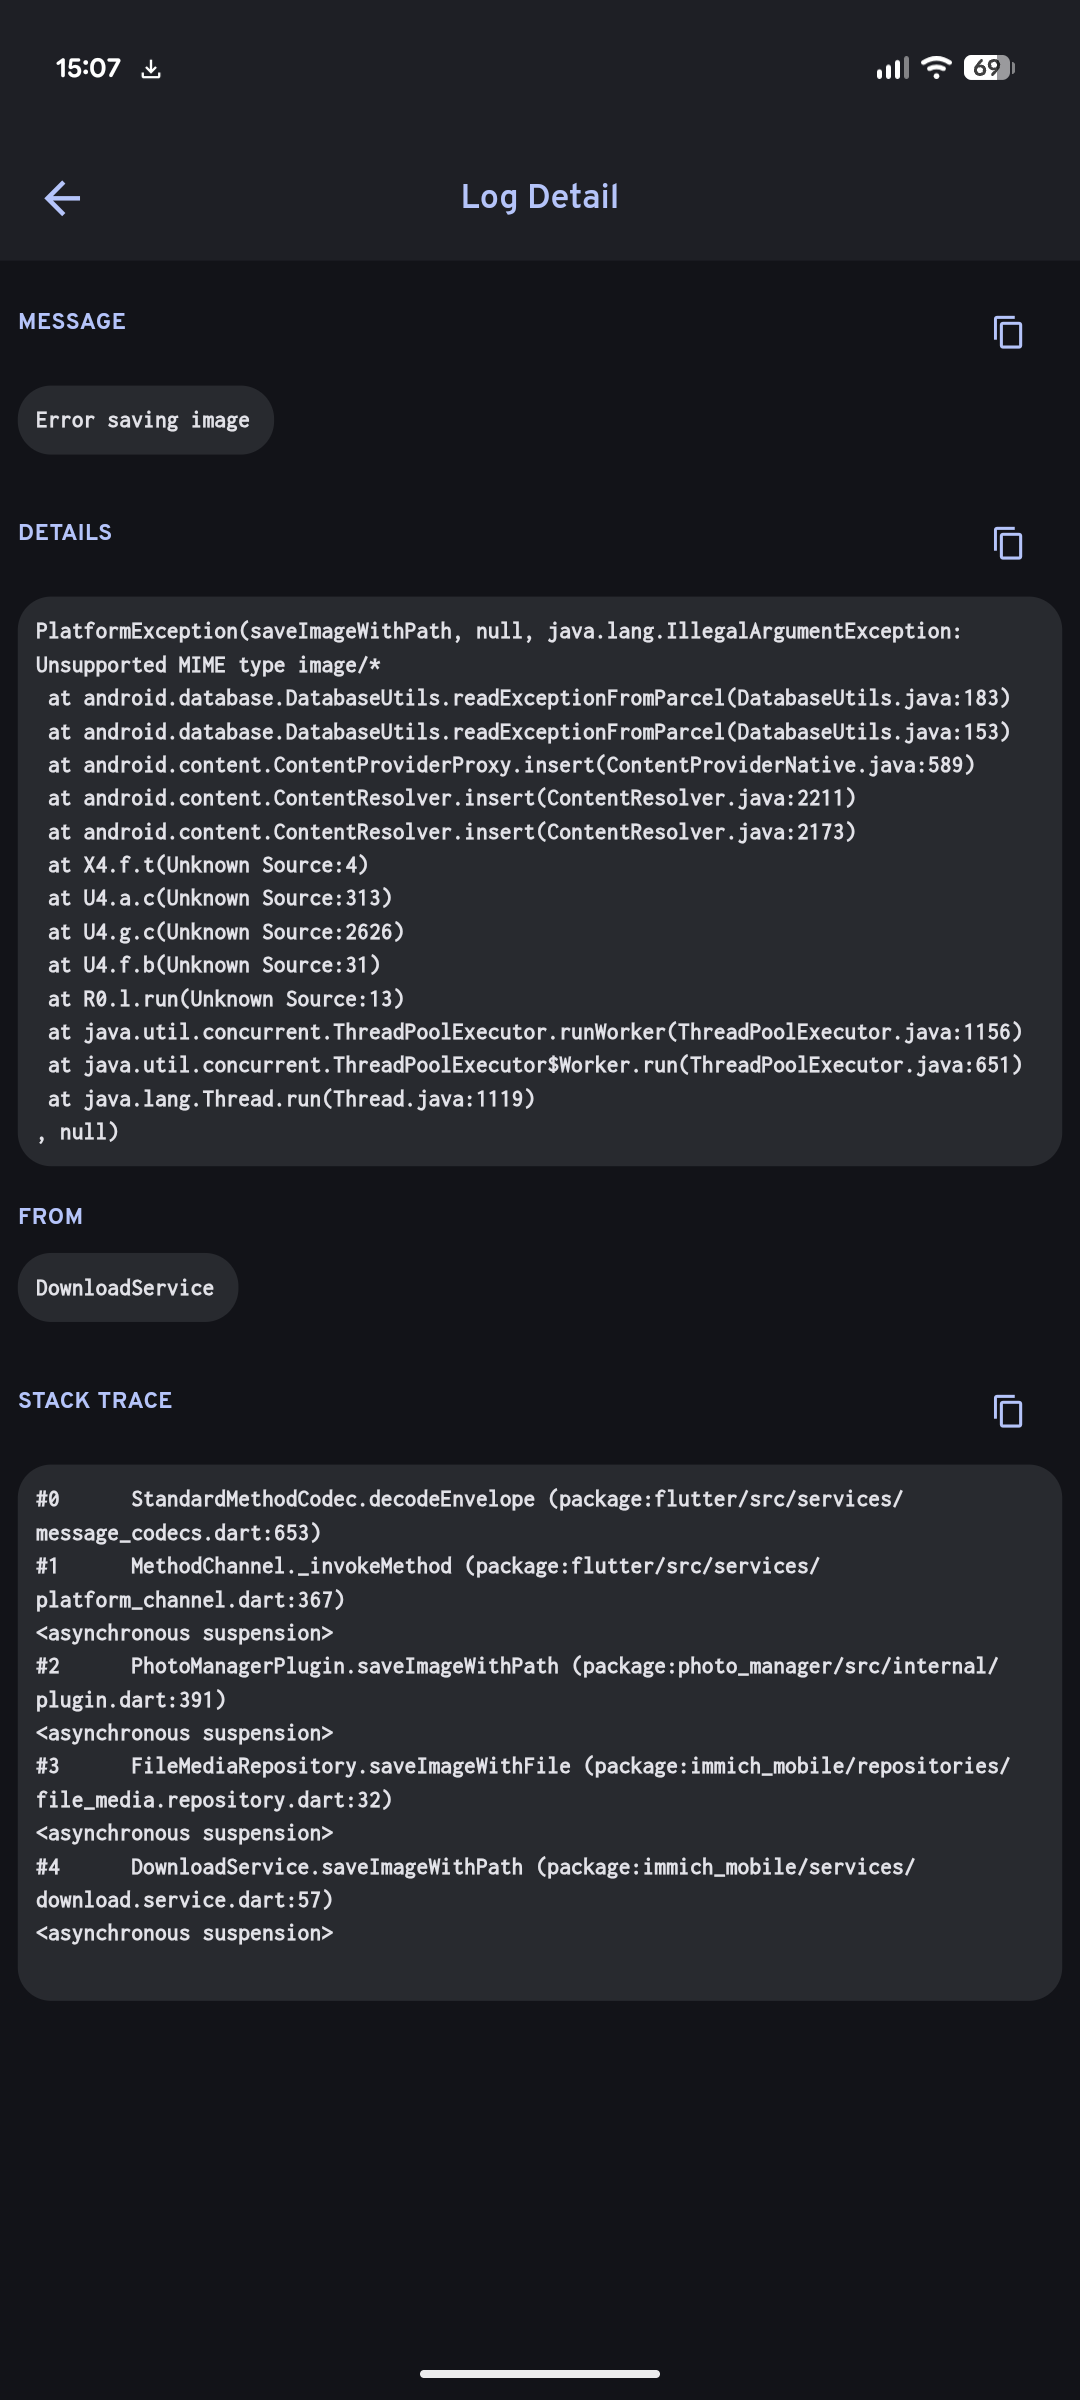The width and height of the screenshot is (1080, 2400).
Task: Tap the cellular signal bars icon
Action: [x=892, y=68]
